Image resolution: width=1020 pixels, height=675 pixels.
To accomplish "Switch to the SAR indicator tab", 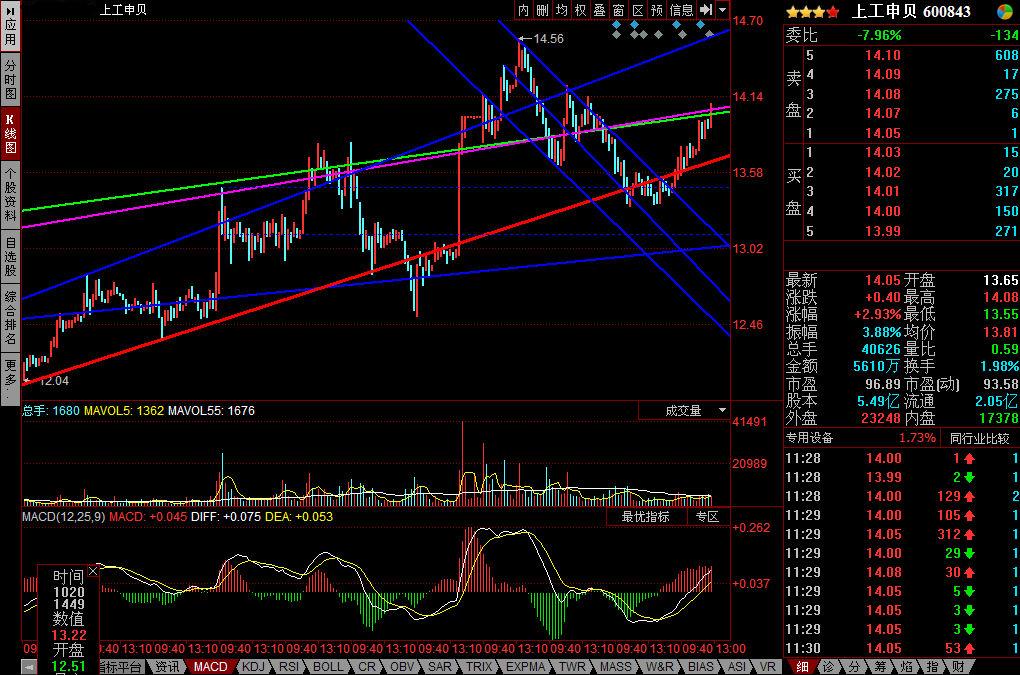I will coord(440,667).
